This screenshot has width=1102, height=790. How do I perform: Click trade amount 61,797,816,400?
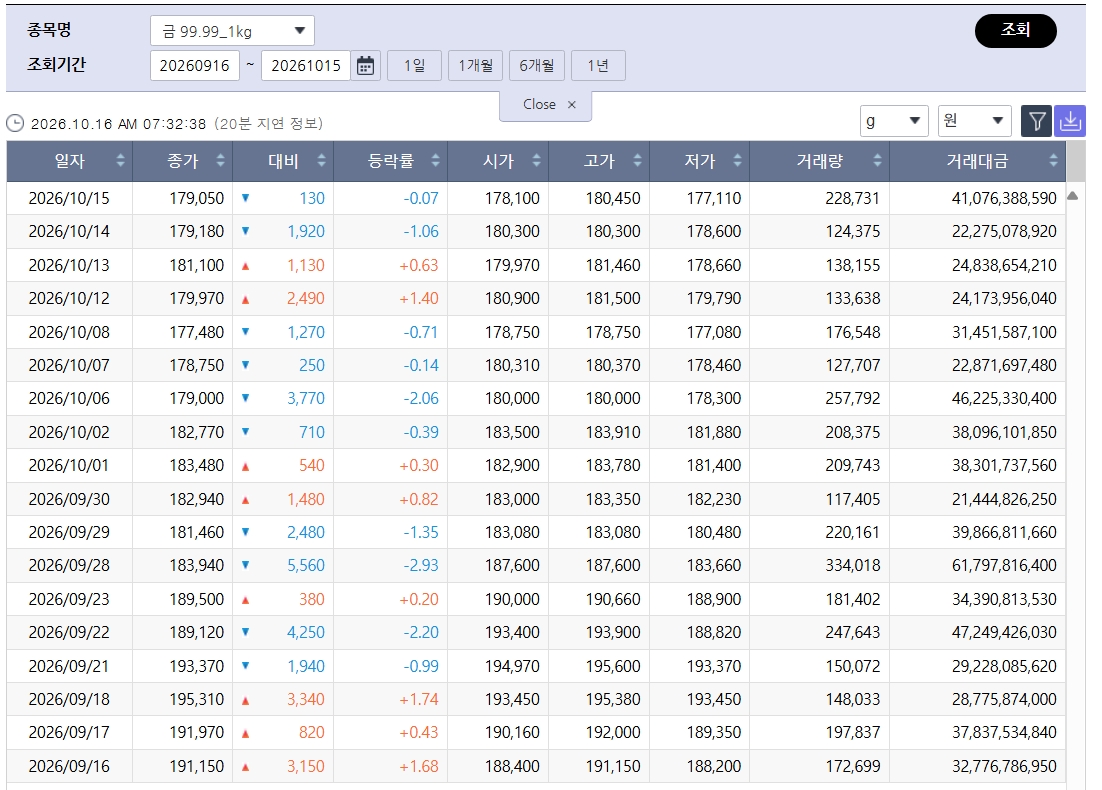1004,565
